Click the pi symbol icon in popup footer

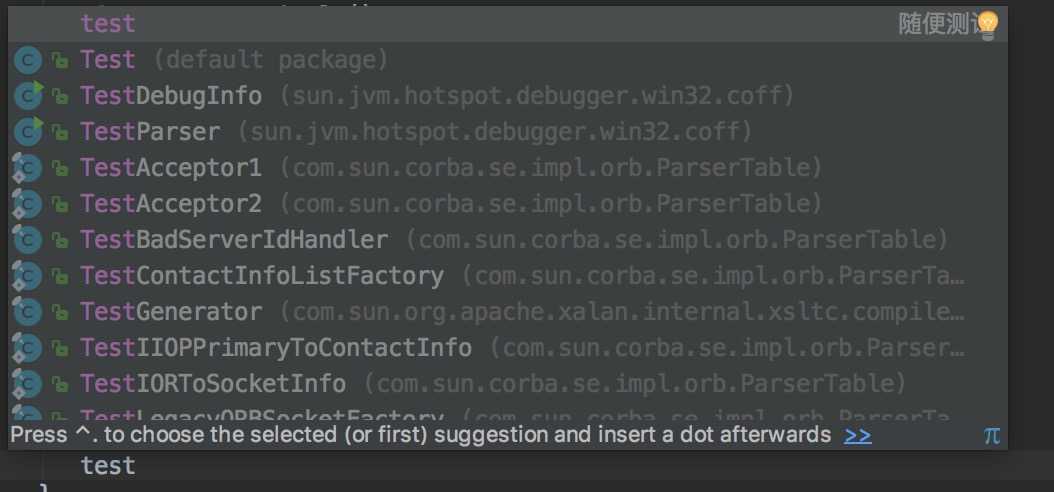(x=991, y=436)
